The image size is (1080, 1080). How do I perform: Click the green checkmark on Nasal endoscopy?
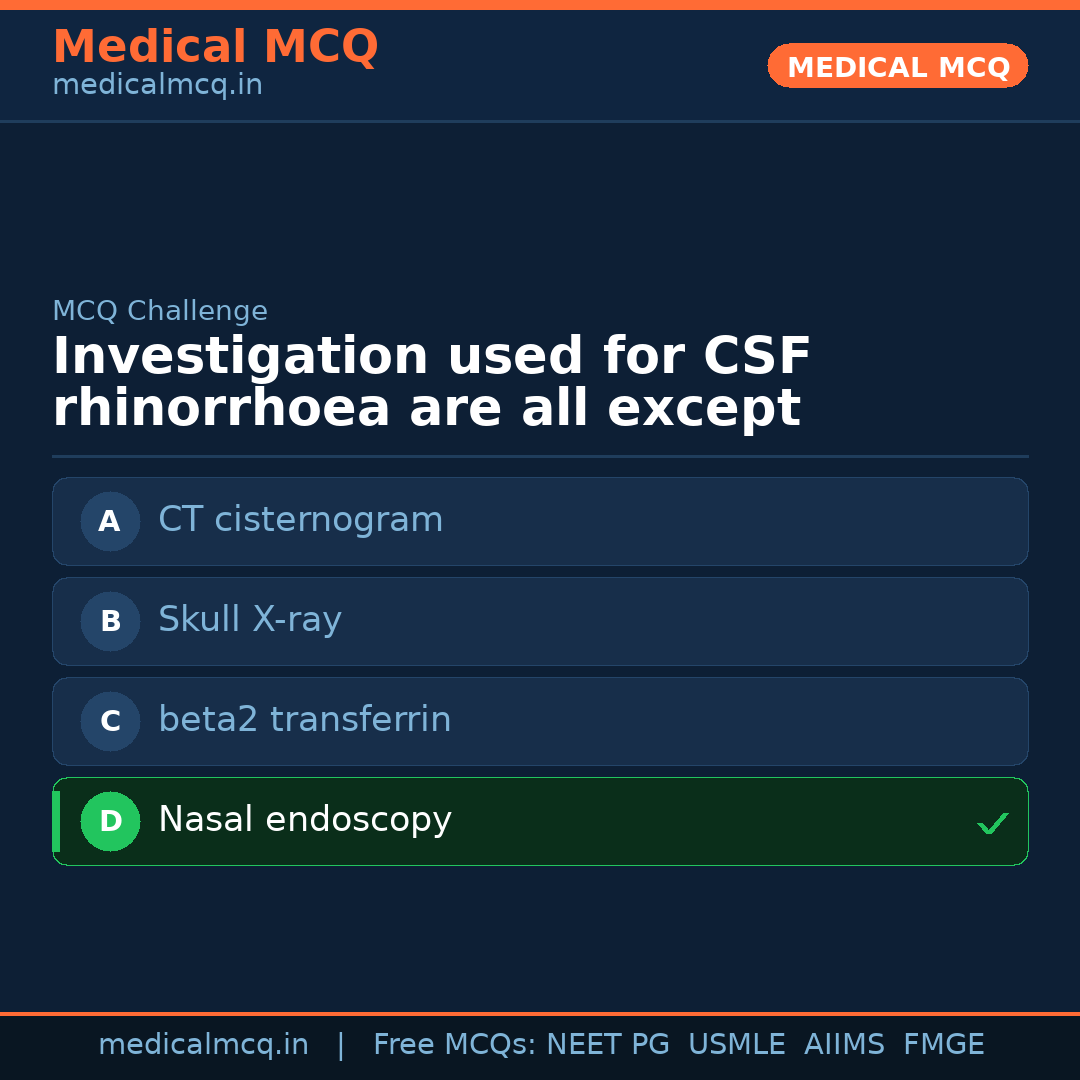pos(992,824)
